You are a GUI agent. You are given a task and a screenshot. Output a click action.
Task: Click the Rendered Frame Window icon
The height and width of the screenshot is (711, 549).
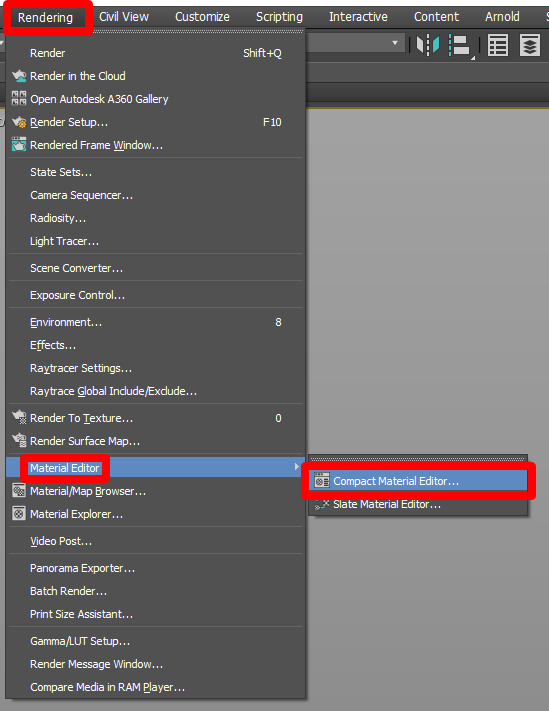click(x=19, y=145)
